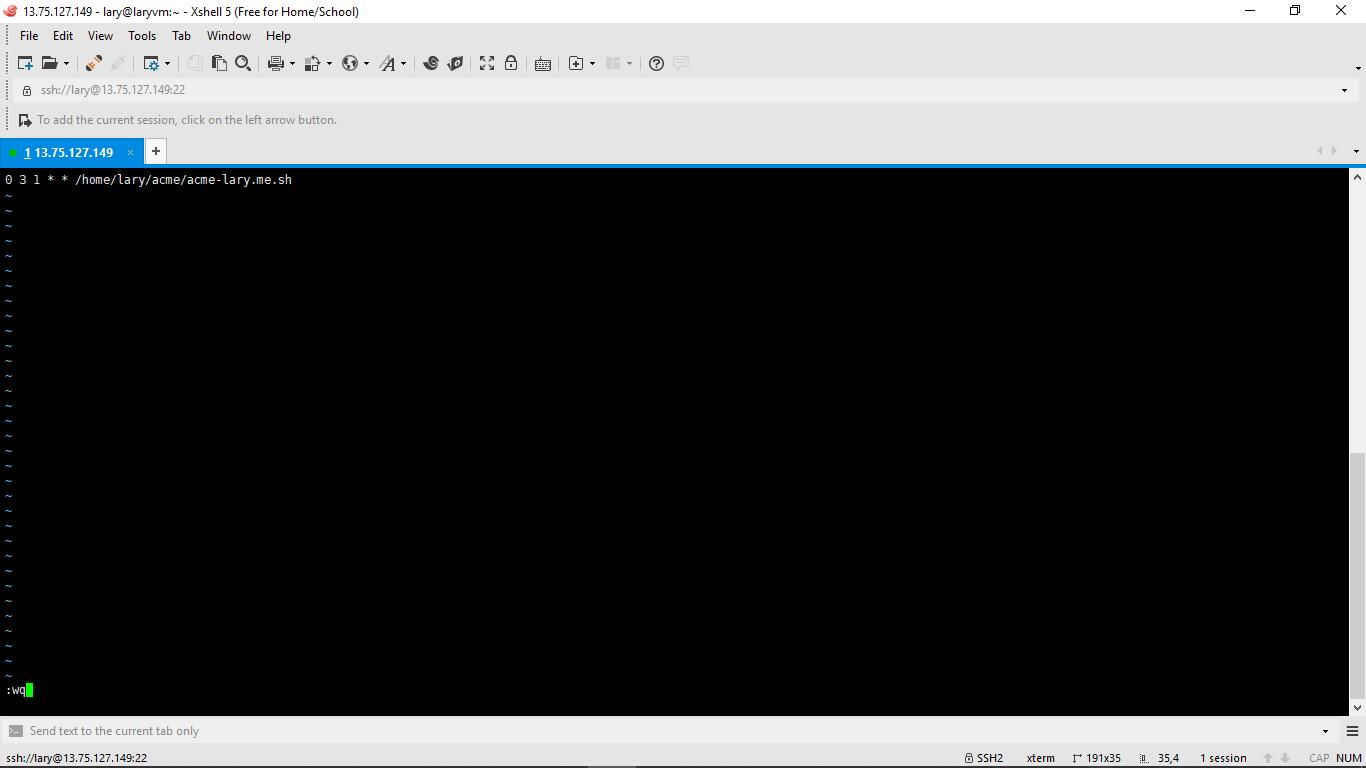Click the New session icon
Image resolution: width=1366 pixels, height=768 pixels.
click(x=25, y=63)
